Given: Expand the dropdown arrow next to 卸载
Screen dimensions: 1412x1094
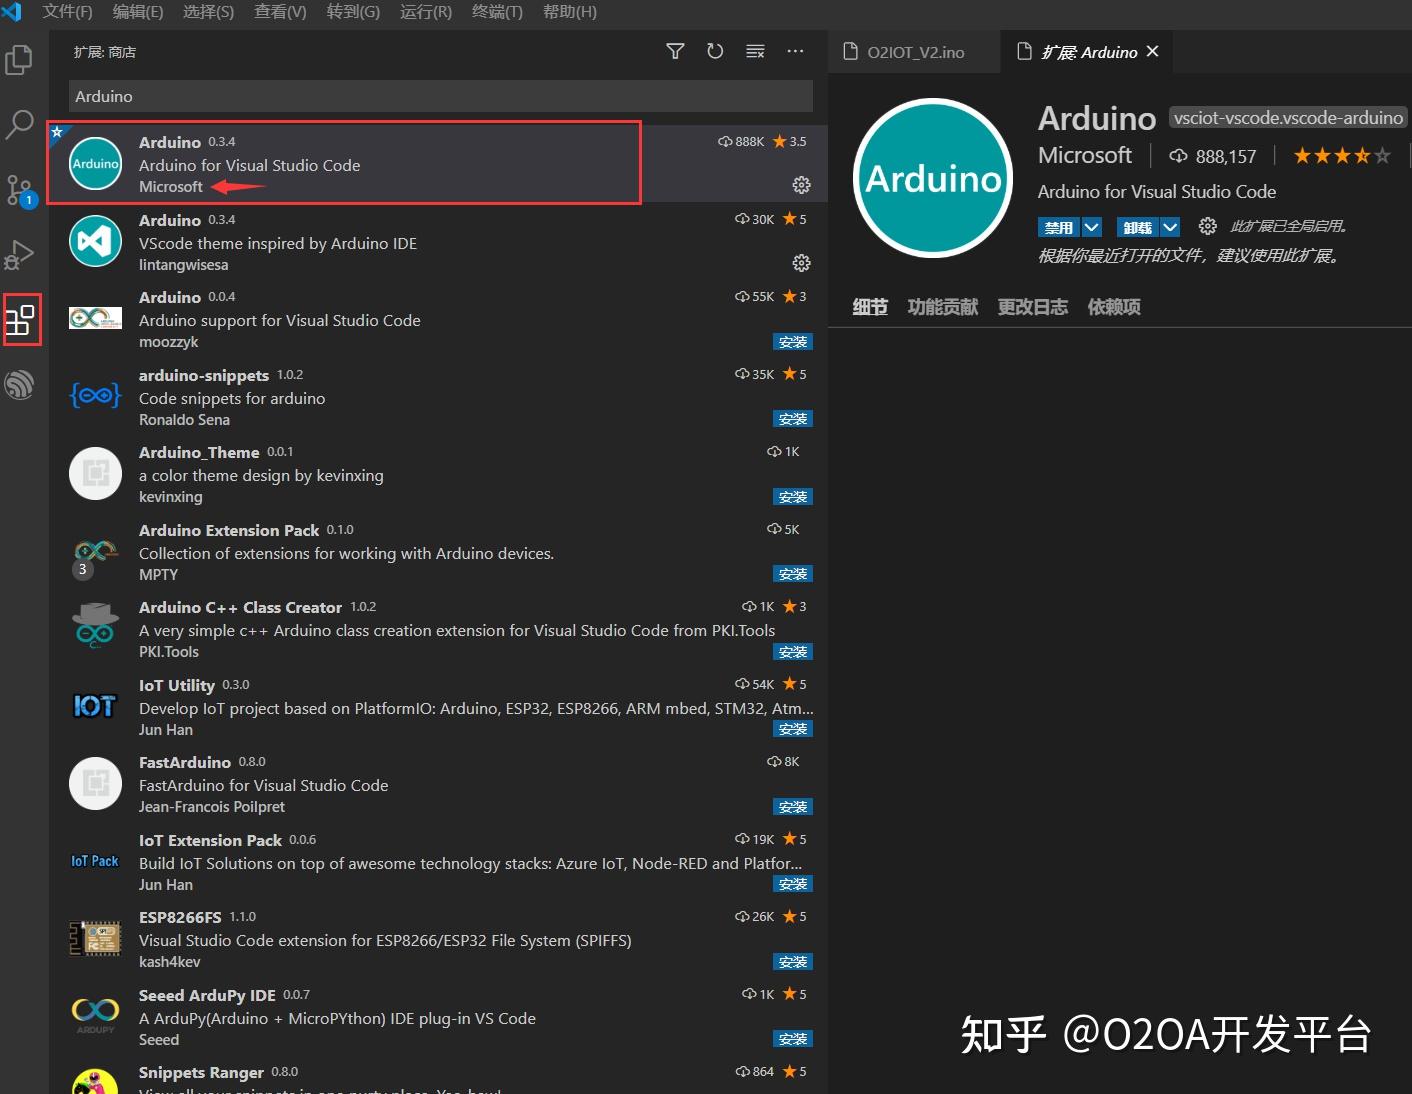Looking at the screenshot, I should tap(1170, 227).
